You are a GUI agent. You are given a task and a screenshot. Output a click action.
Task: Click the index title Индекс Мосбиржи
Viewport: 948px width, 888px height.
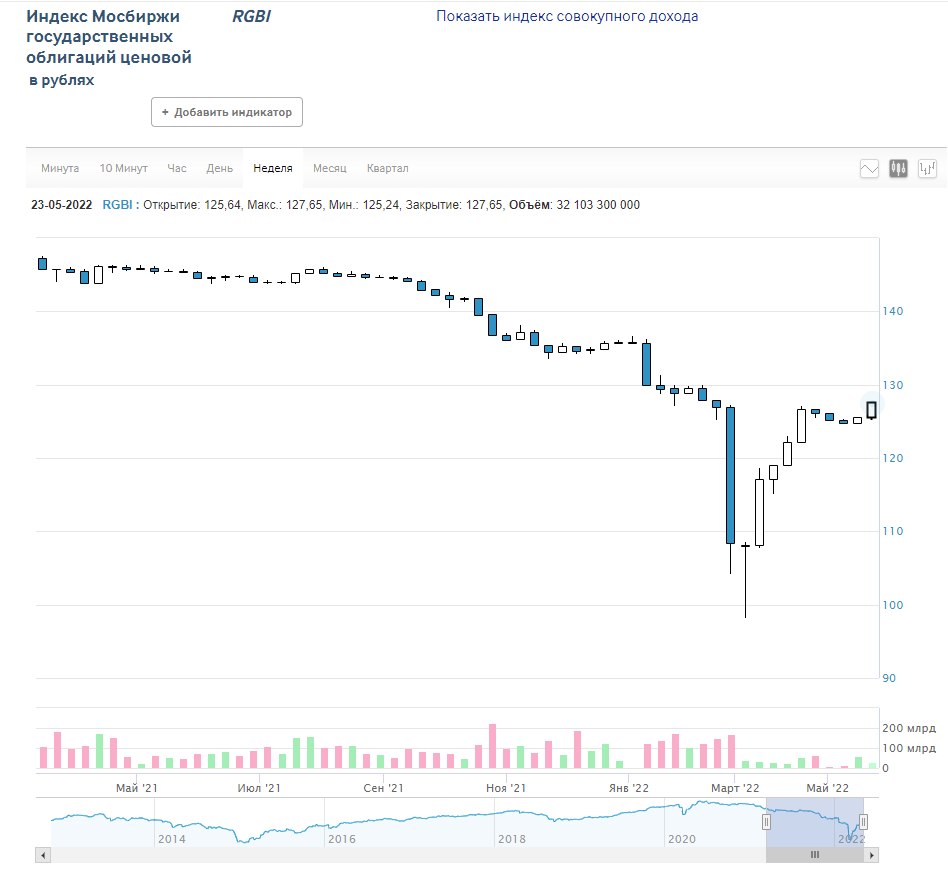pyautogui.click(x=103, y=16)
